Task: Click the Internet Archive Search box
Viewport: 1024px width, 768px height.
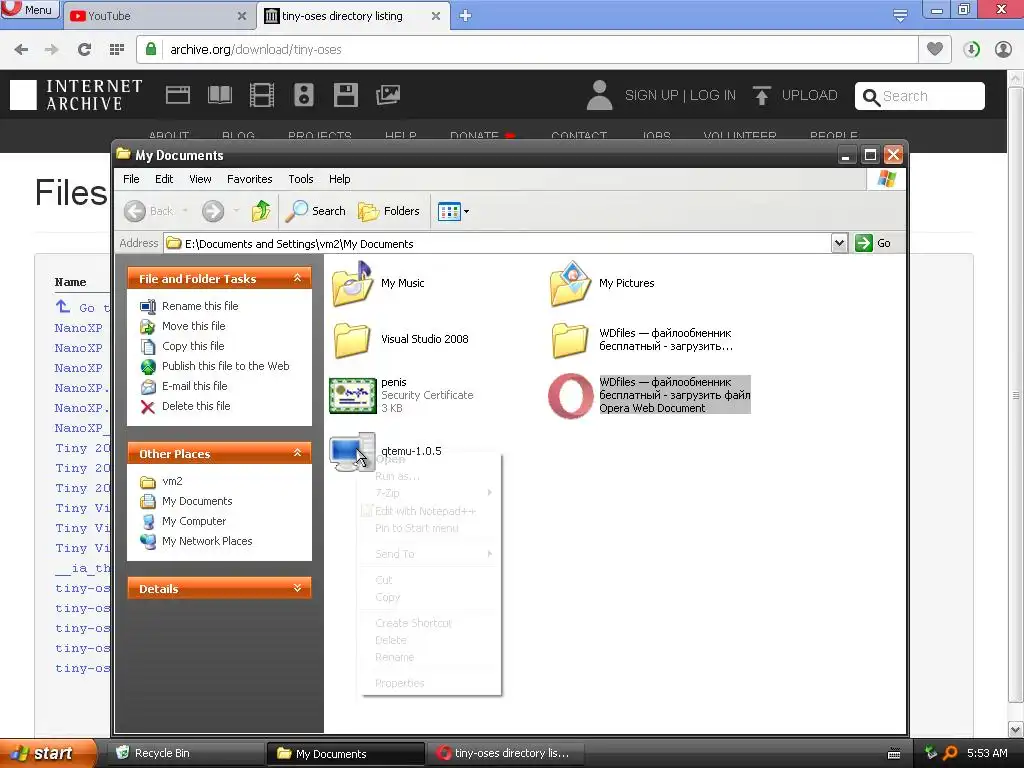Action: click(920, 96)
